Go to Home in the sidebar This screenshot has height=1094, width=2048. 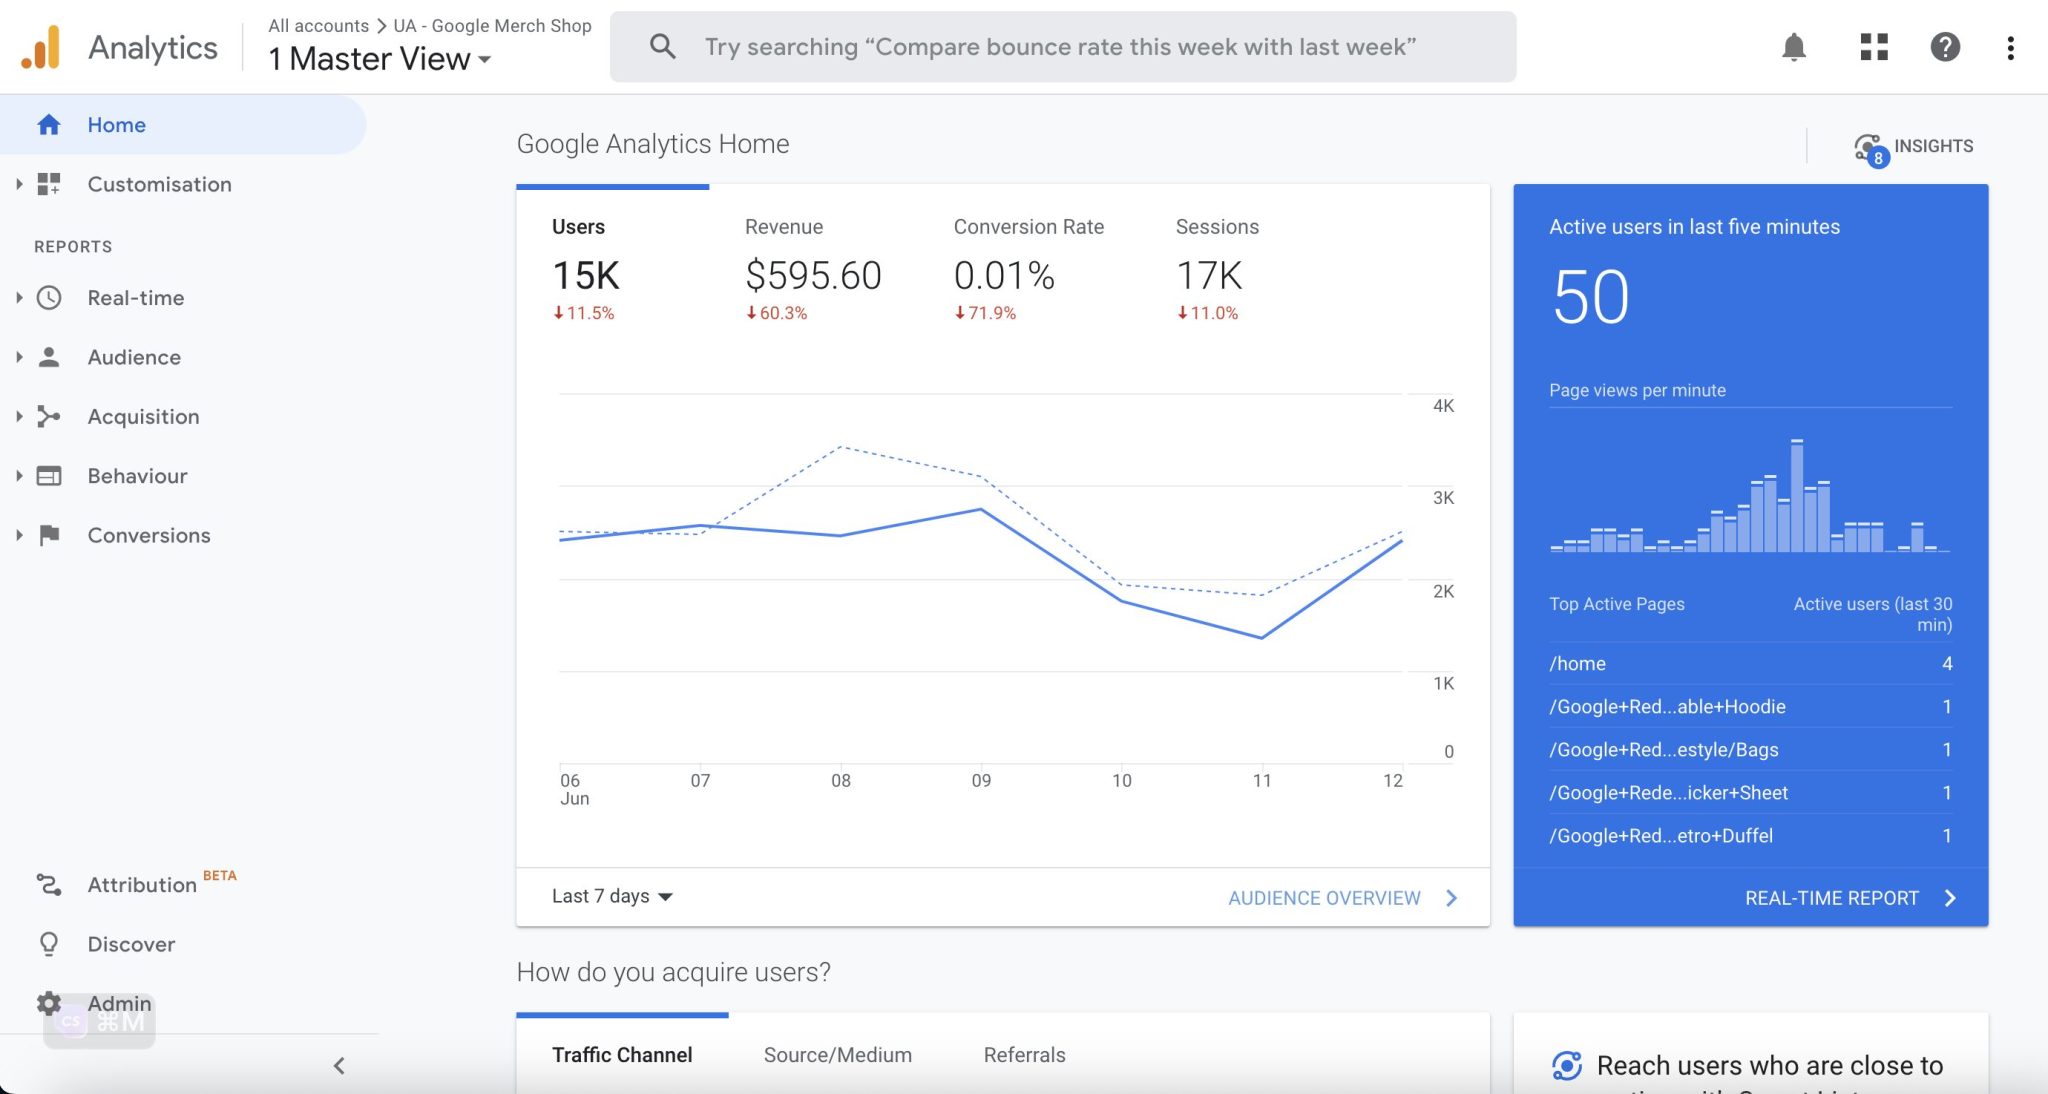(183, 125)
